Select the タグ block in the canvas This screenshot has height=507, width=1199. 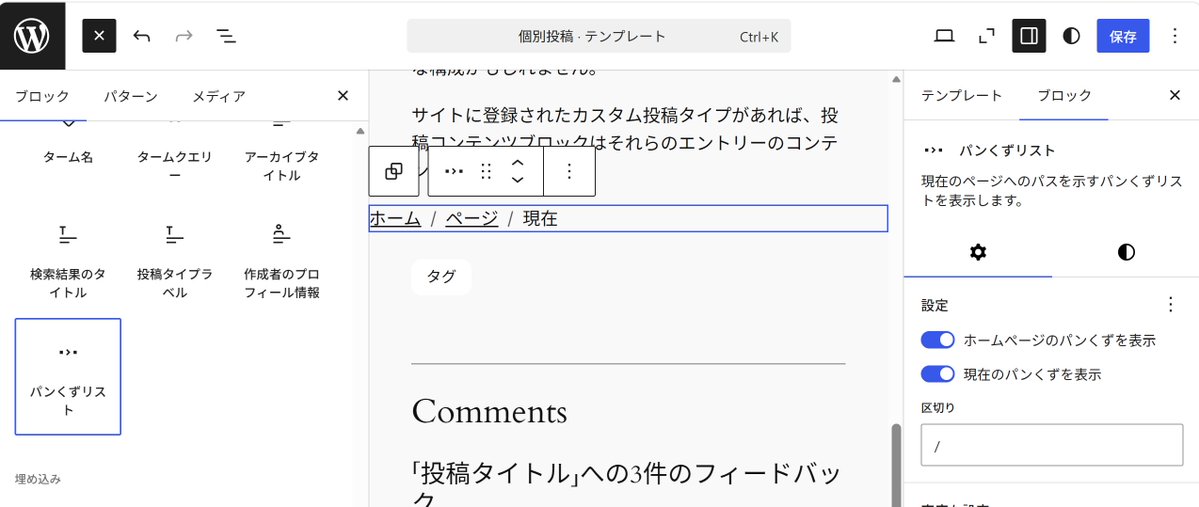click(441, 277)
